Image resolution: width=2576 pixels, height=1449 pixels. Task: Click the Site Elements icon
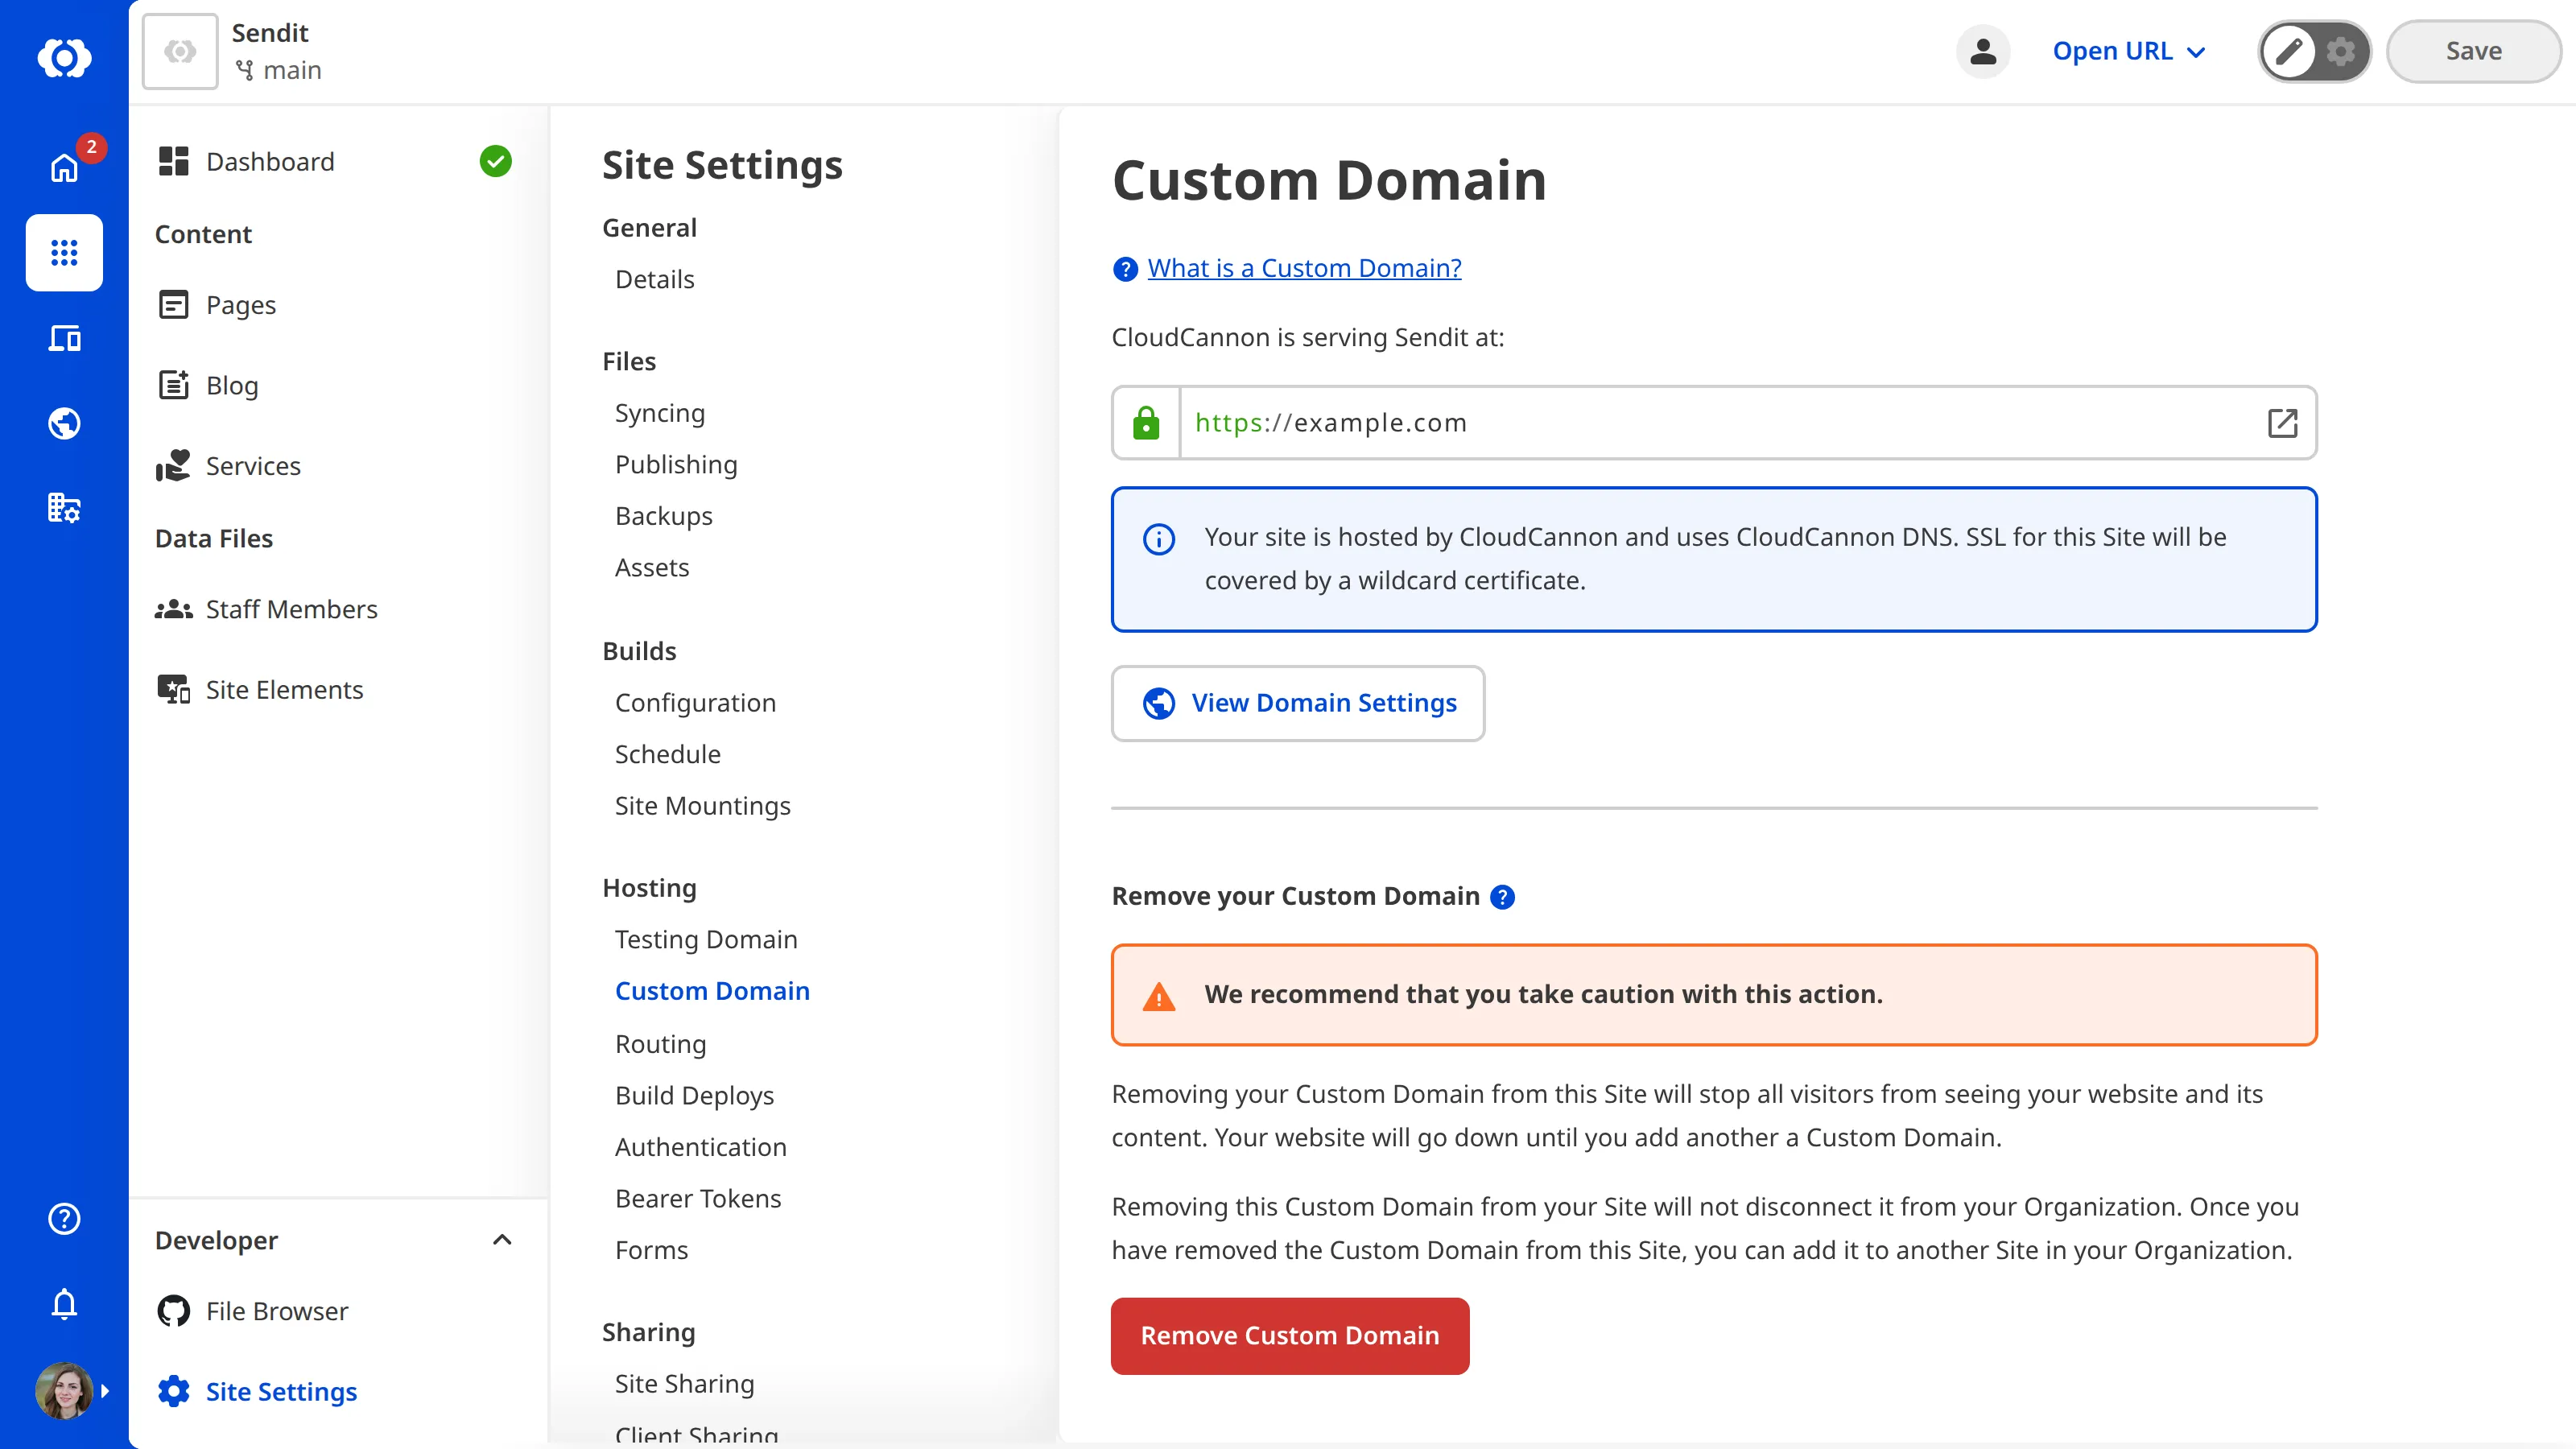tap(173, 689)
